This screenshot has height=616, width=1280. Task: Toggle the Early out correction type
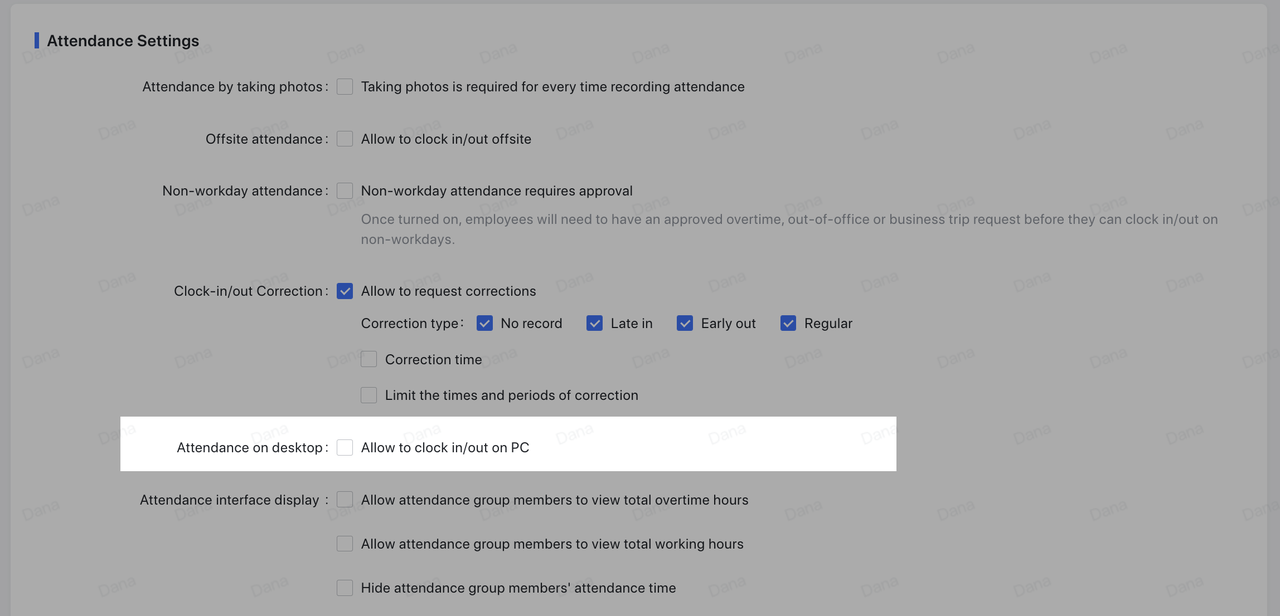pos(685,323)
